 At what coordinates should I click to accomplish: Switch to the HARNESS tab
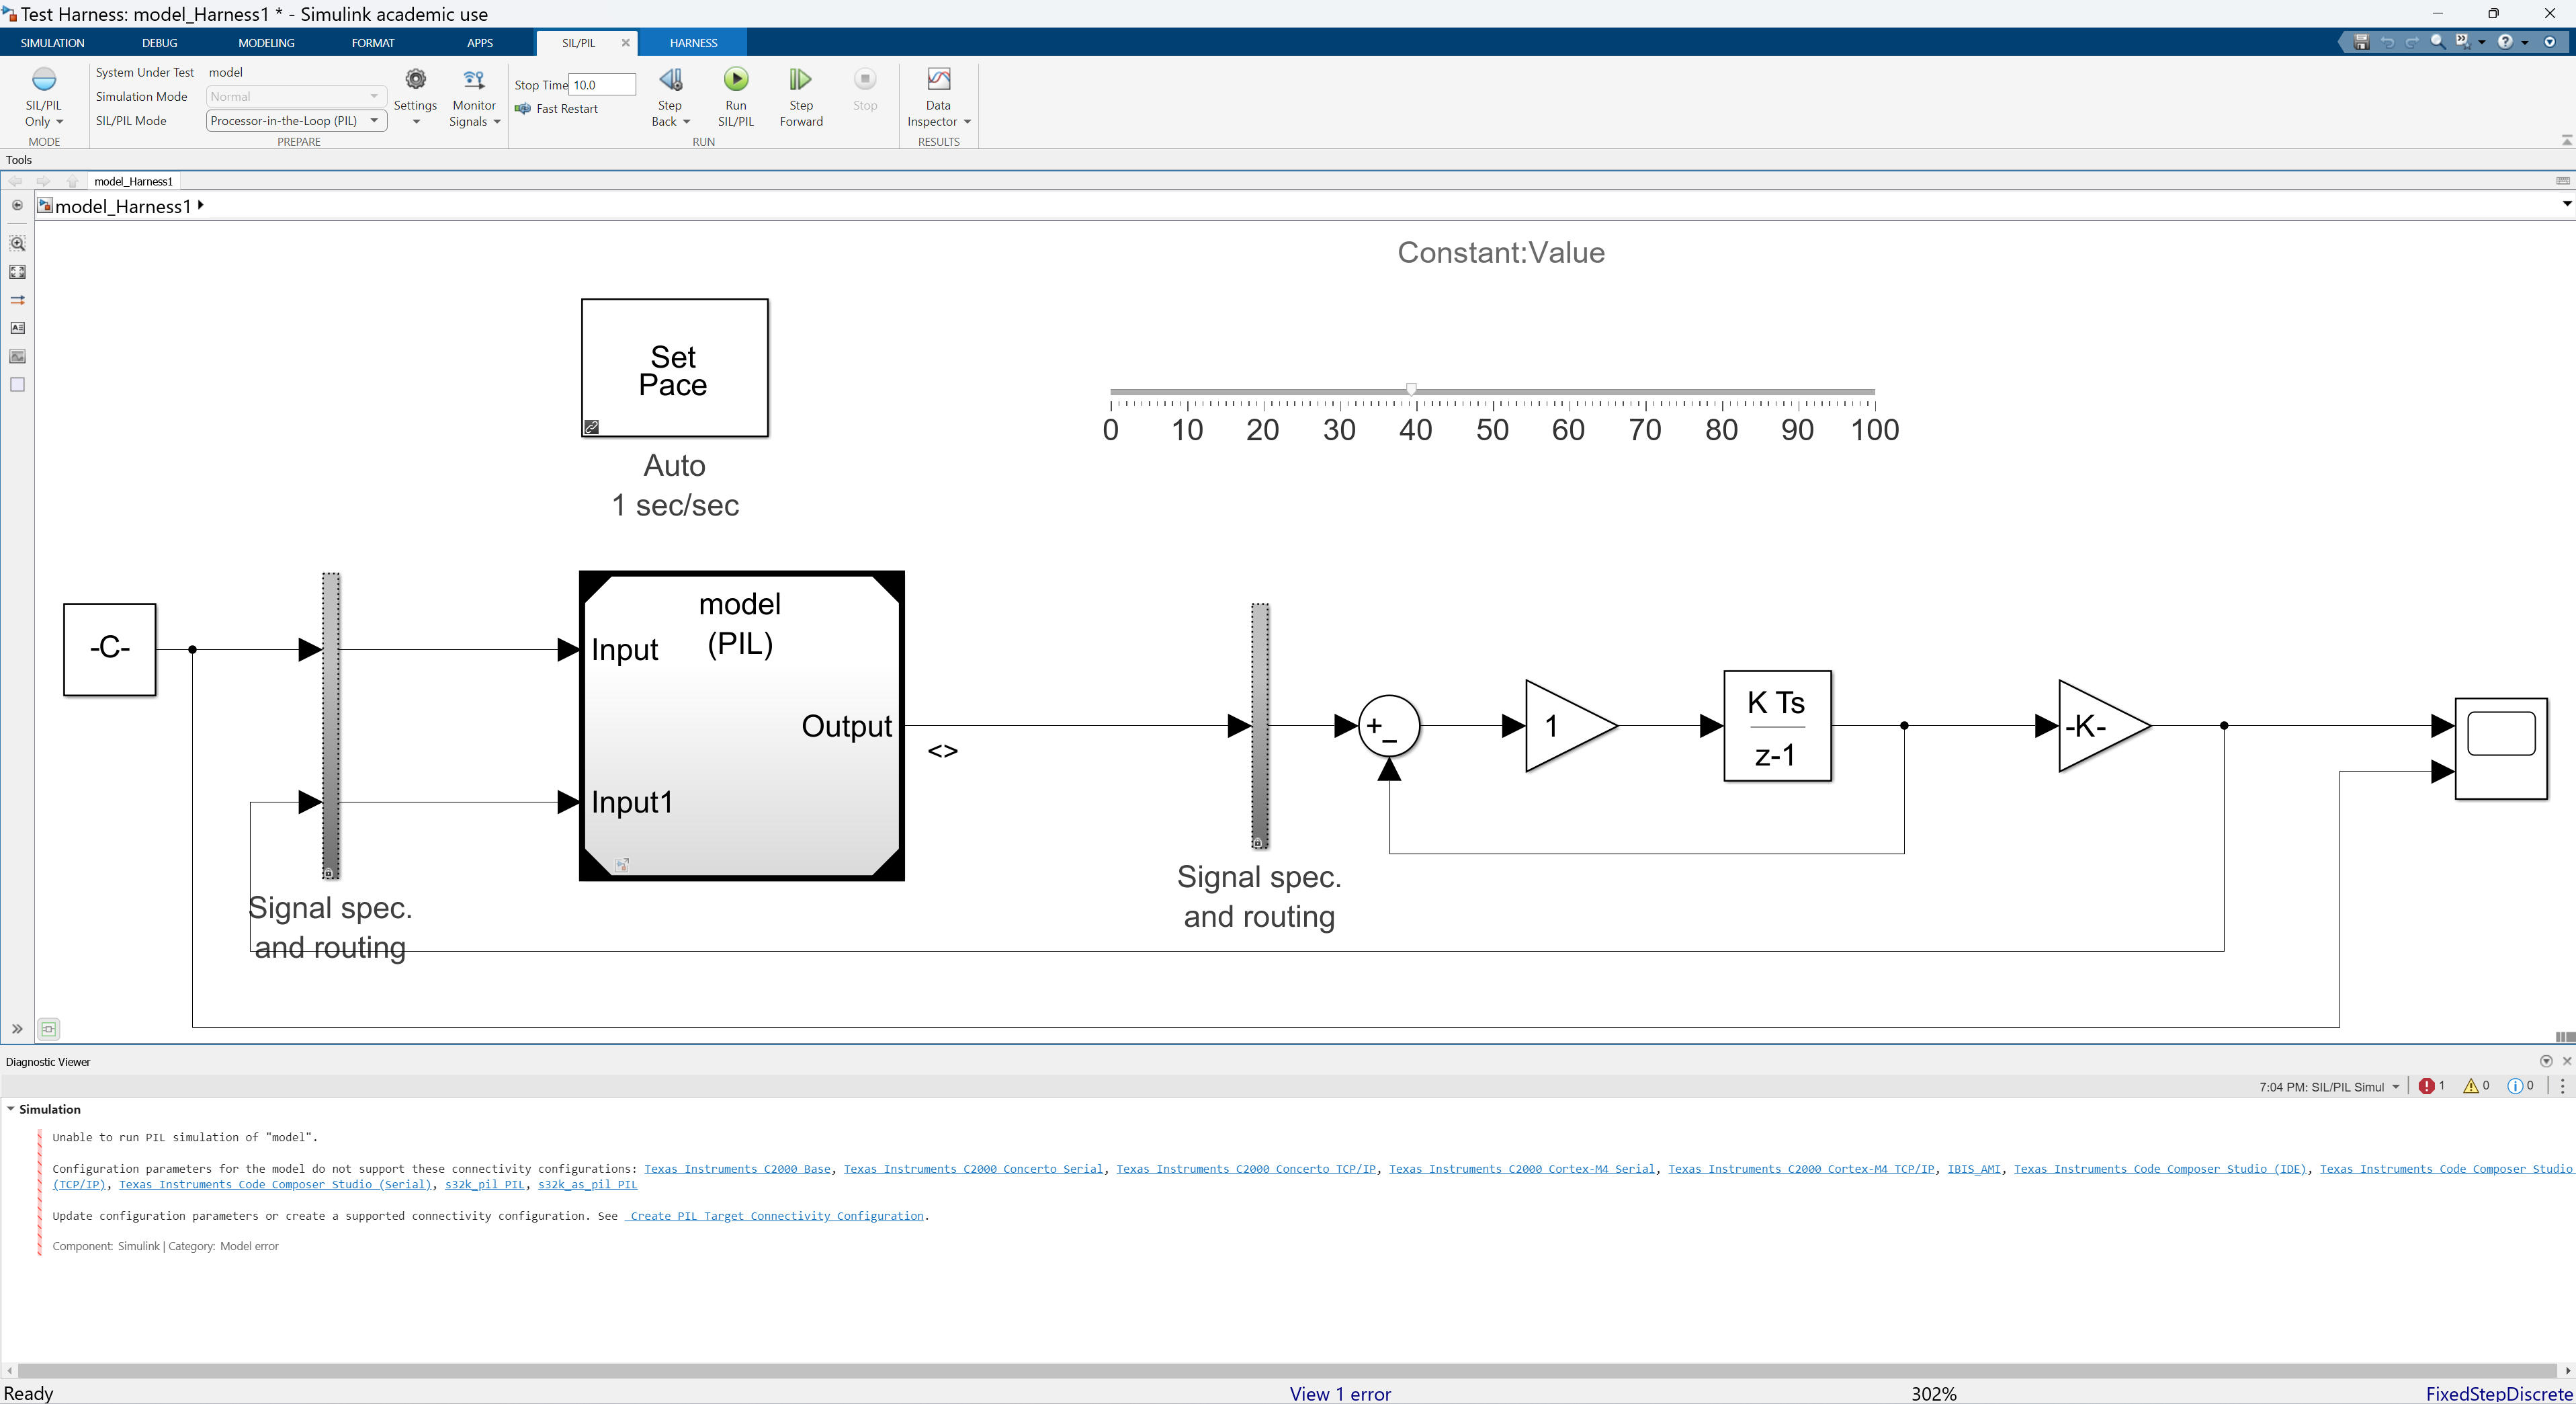(693, 43)
